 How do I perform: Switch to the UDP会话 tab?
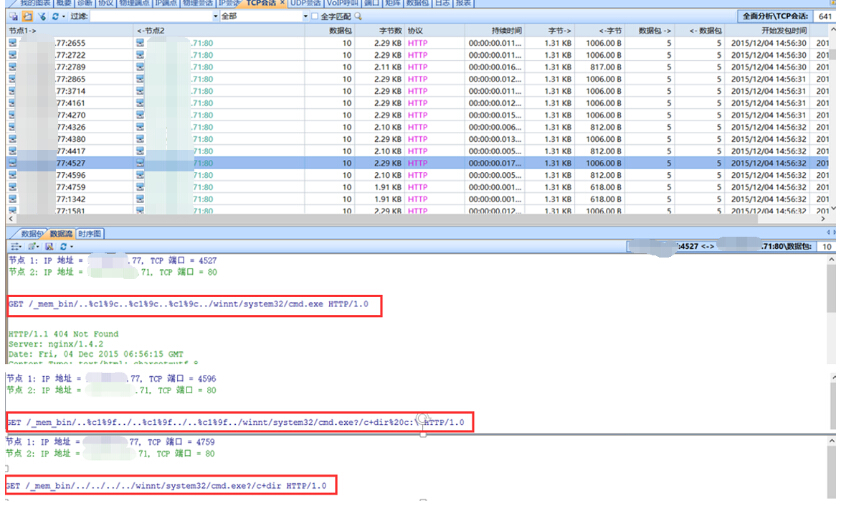click(305, 4)
